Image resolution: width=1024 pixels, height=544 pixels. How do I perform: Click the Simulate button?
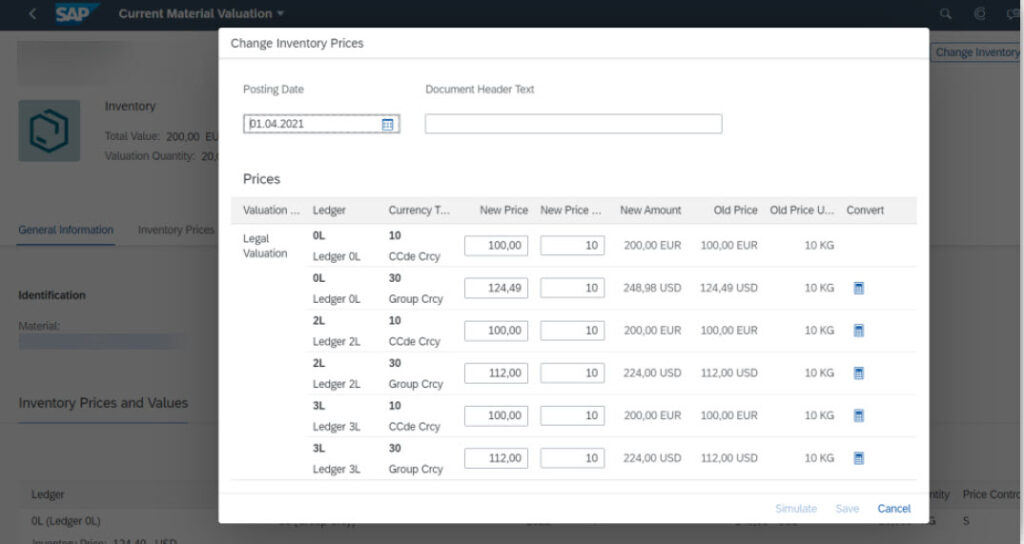[x=796, y=509]
